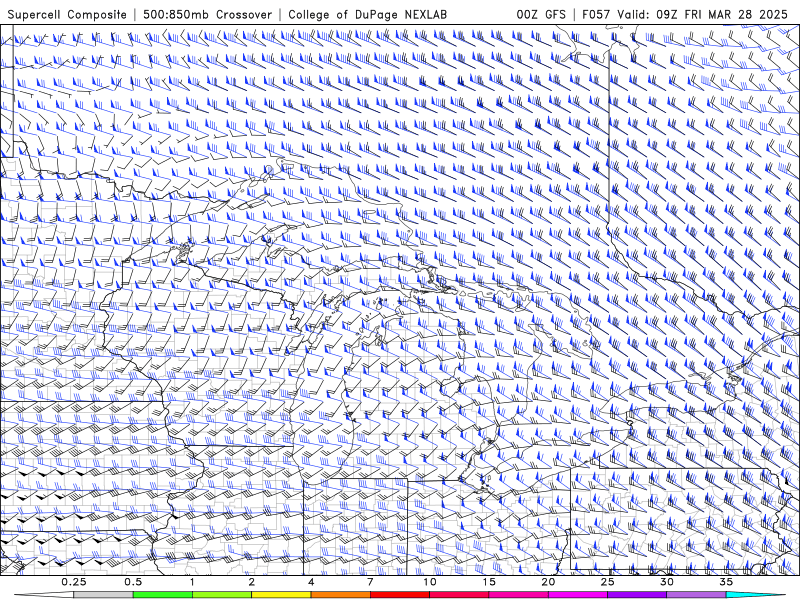Click the '20' legend value
This screenshot has height=600, width=800.
[x=548, y=582]
